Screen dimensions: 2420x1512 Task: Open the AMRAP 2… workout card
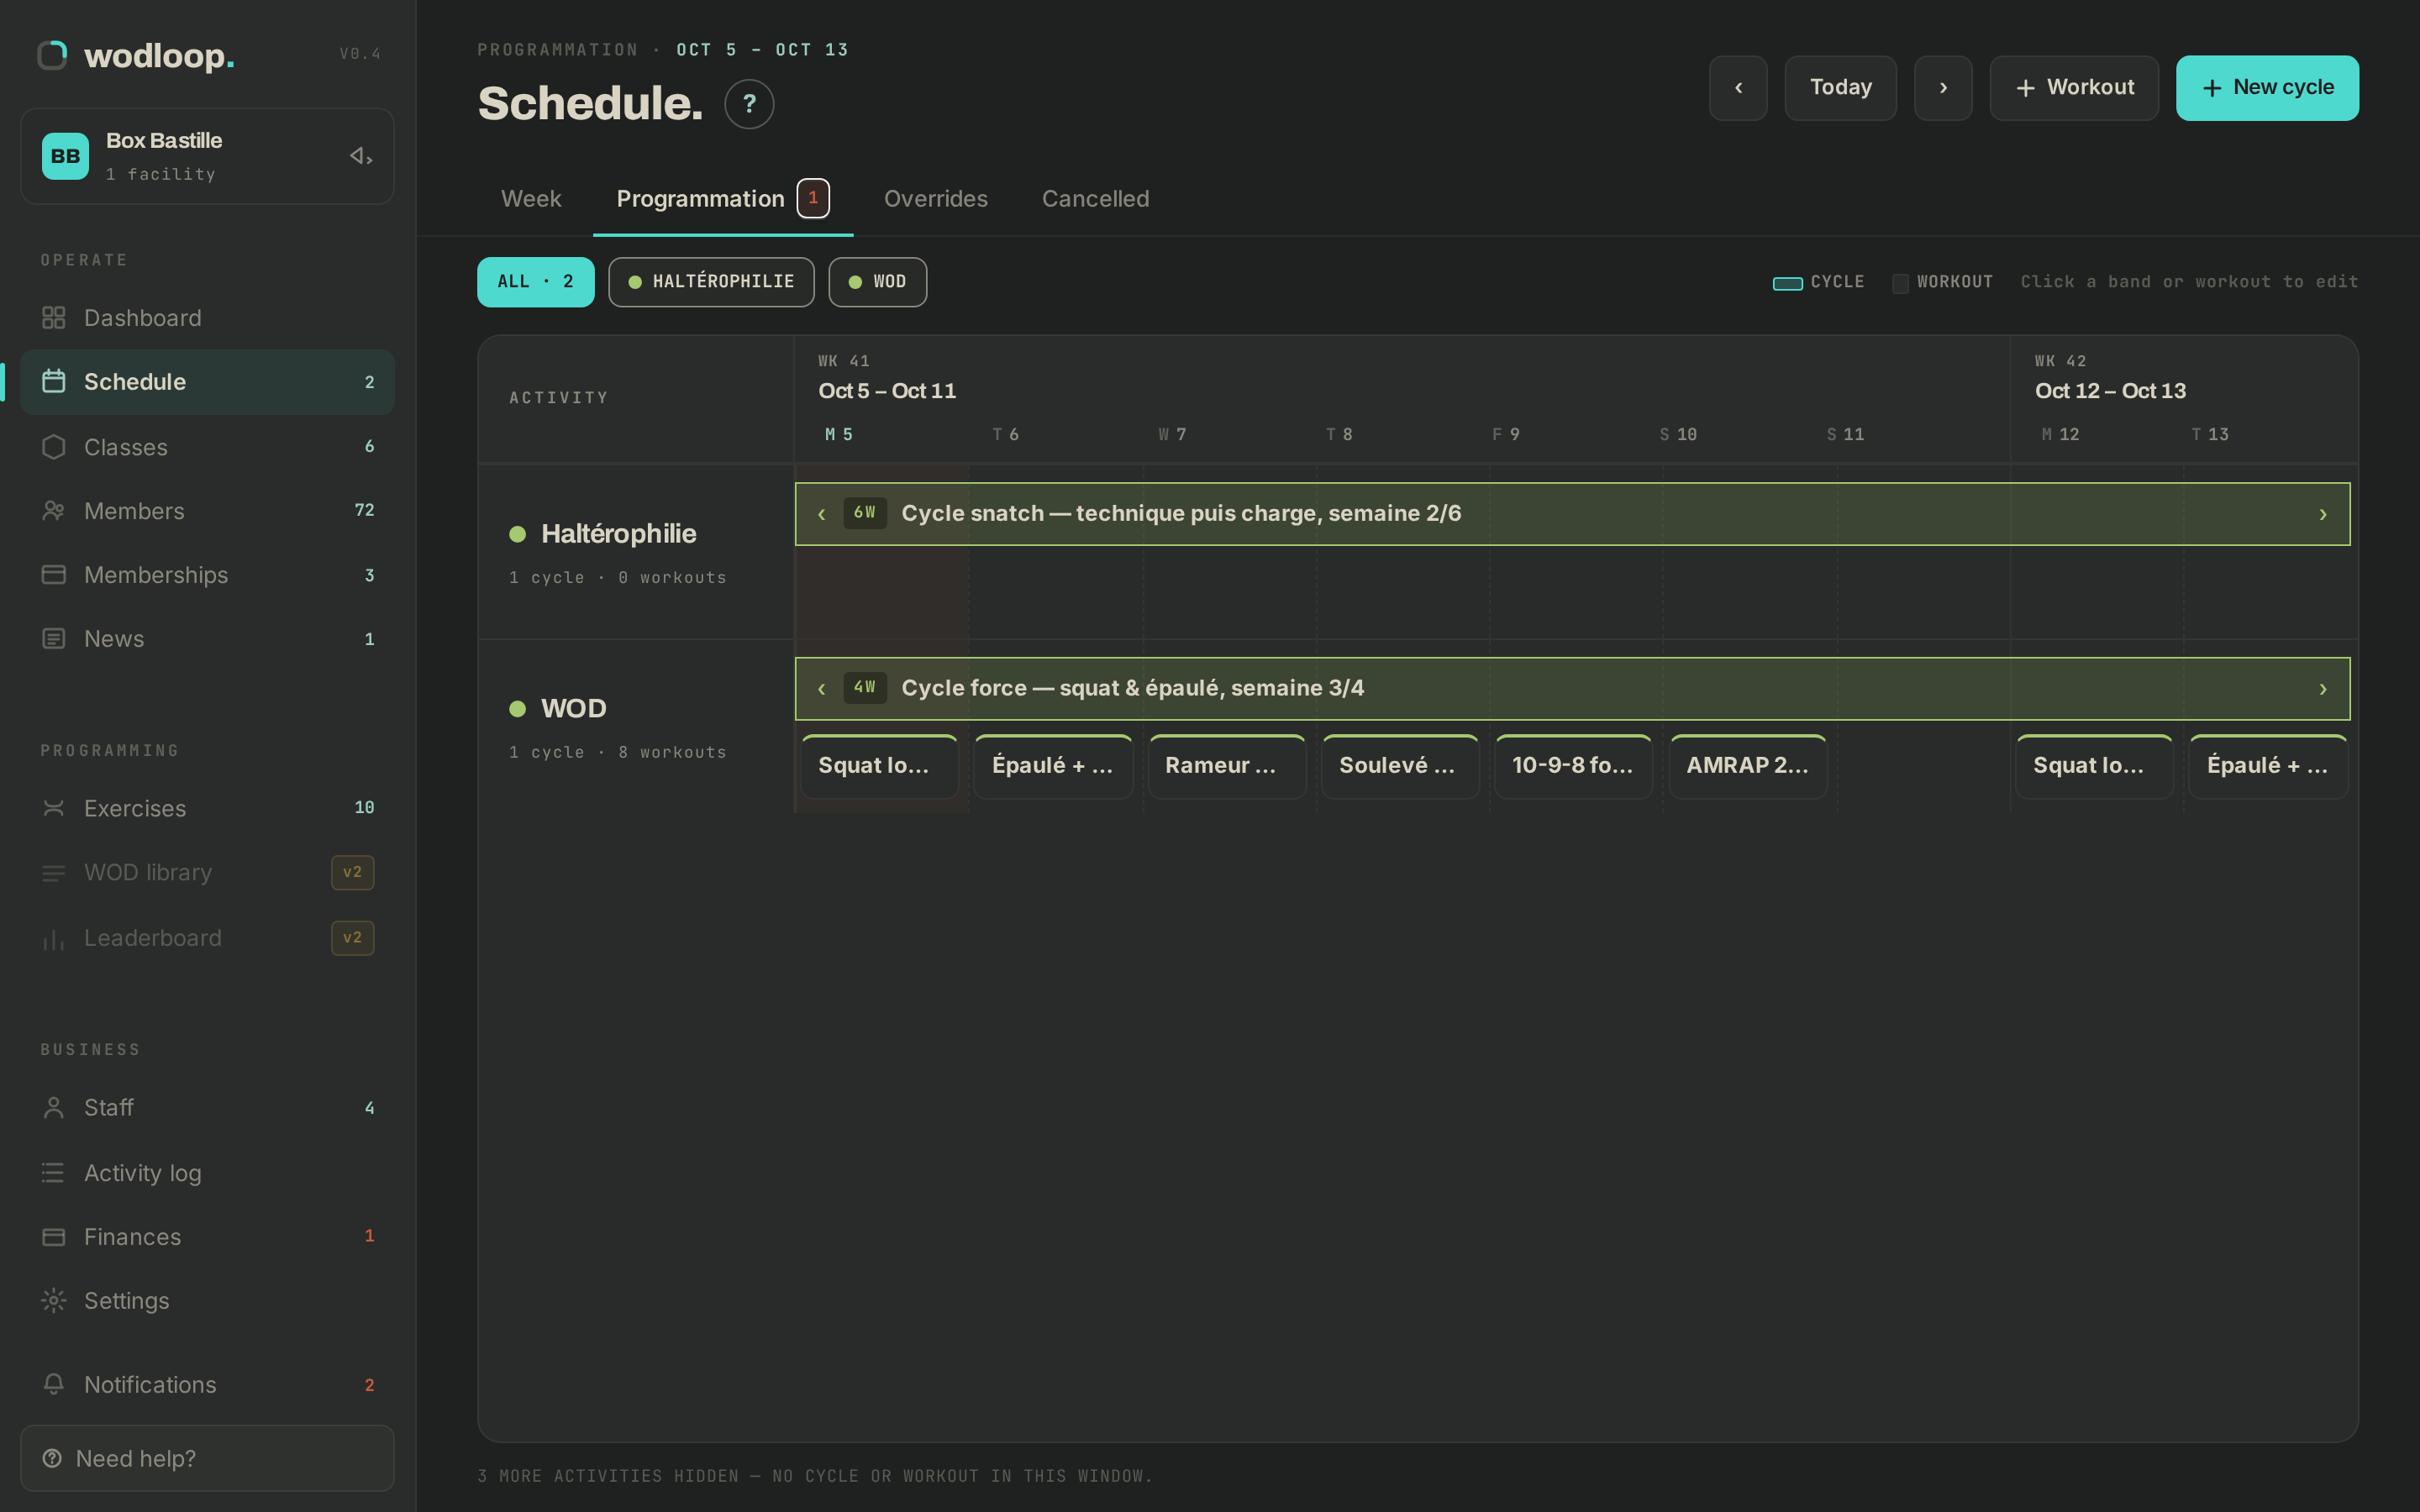[x=1748, y=766]
